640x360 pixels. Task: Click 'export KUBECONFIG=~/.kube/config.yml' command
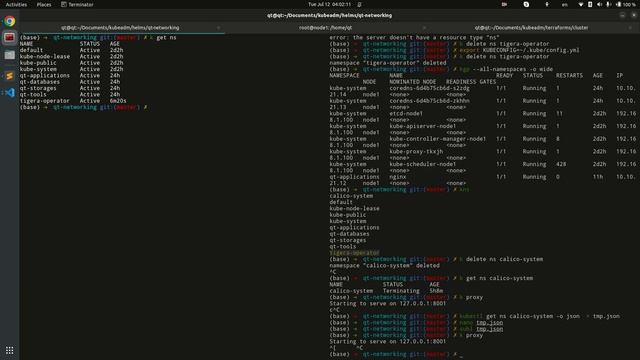[519, 50]
